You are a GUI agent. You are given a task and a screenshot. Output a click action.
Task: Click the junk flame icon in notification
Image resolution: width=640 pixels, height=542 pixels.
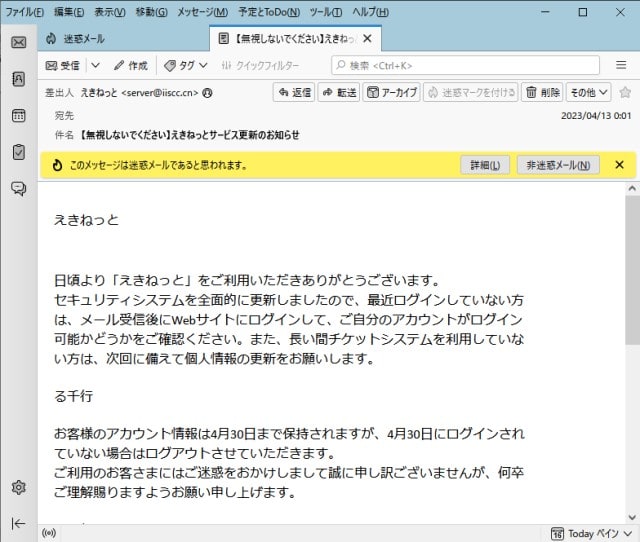click(x=58, y=165)
